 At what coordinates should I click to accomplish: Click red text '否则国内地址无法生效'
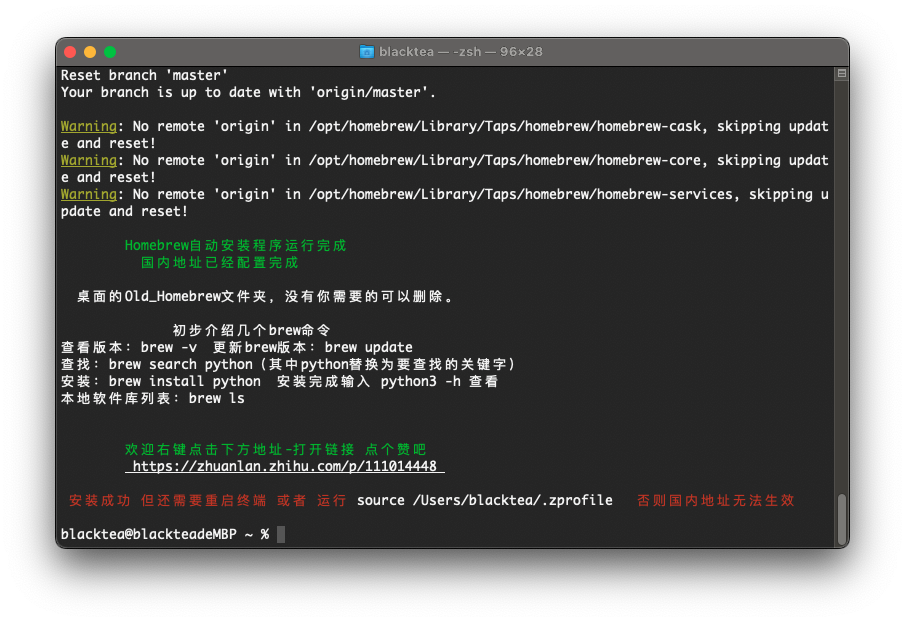coord(716,500)
